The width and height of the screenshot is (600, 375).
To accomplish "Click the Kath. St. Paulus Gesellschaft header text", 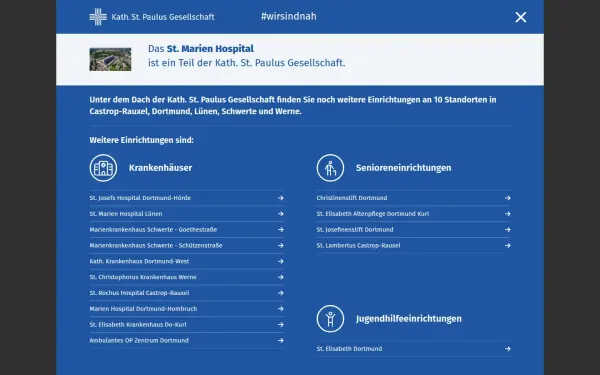I will pyautogui.click(x=163, y=17).
